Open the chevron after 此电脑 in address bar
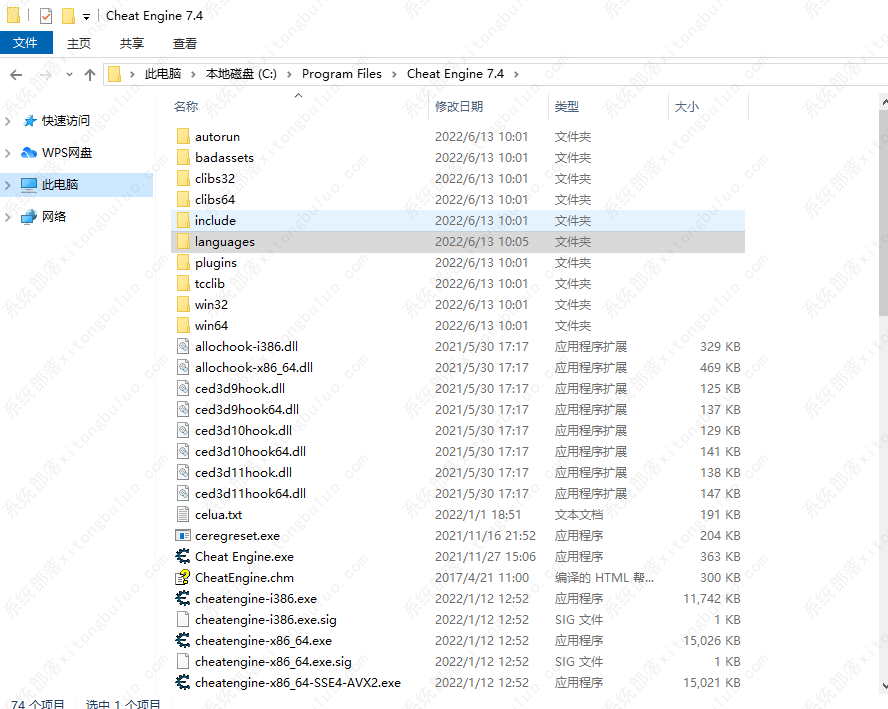Viewport: 888px width, 709px height. pyautogui.click(x=193, y=74)
